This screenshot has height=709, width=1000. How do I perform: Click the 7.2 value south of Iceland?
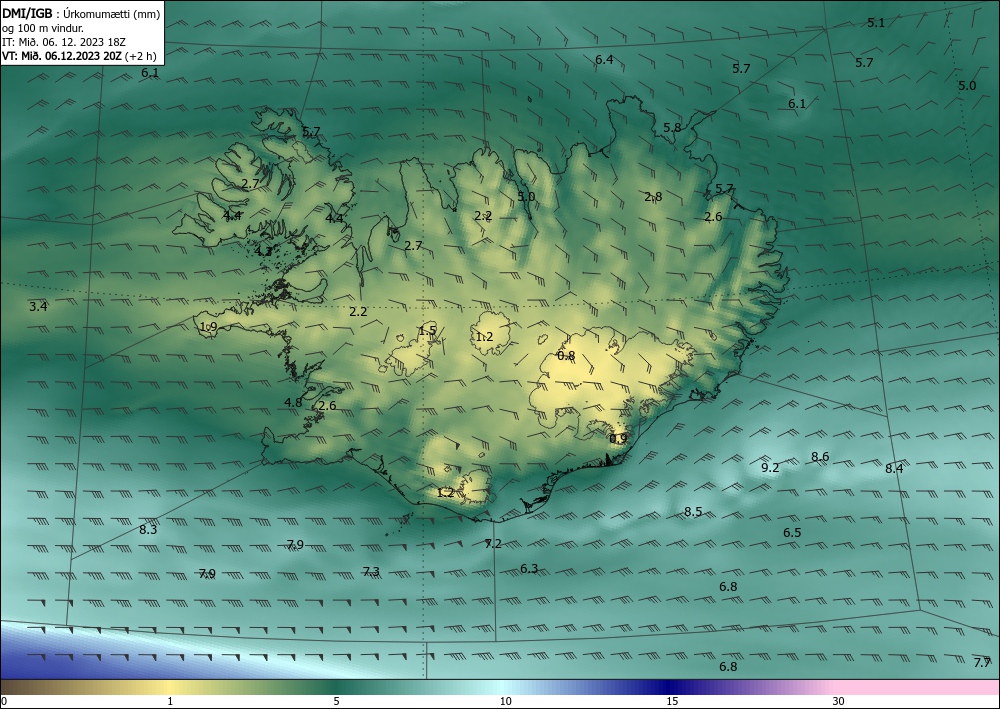click(493, 544)
